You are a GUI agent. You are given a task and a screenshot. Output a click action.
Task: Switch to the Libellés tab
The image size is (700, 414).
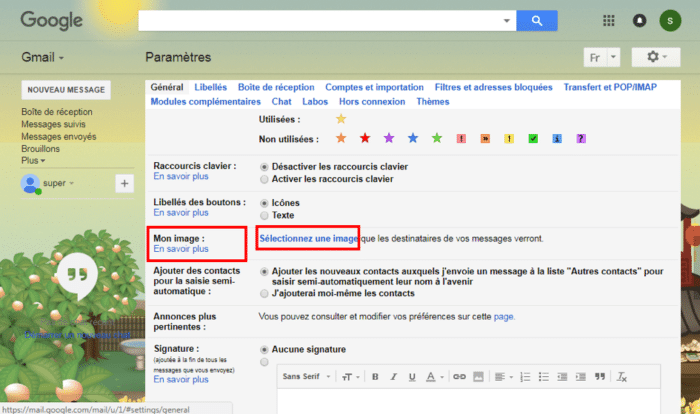(x=210, y=87)
